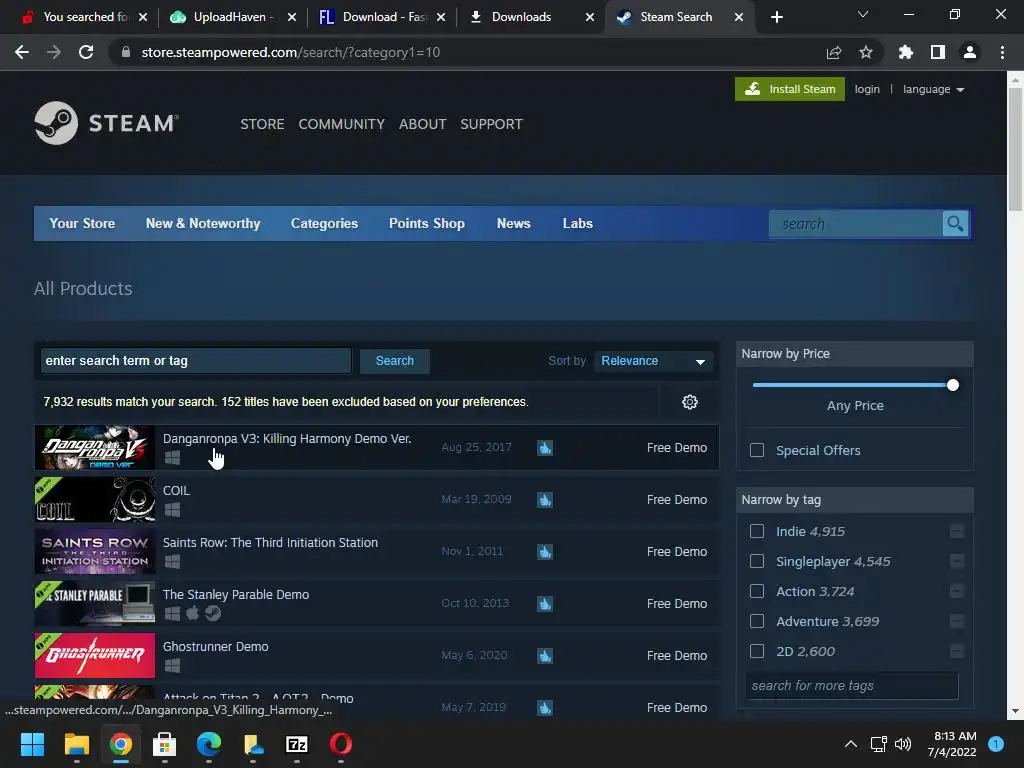This screenshot has height=768, width=1024.
Task: Check the Singleplayer tag checkbox
Action: (x=757, y=561)
